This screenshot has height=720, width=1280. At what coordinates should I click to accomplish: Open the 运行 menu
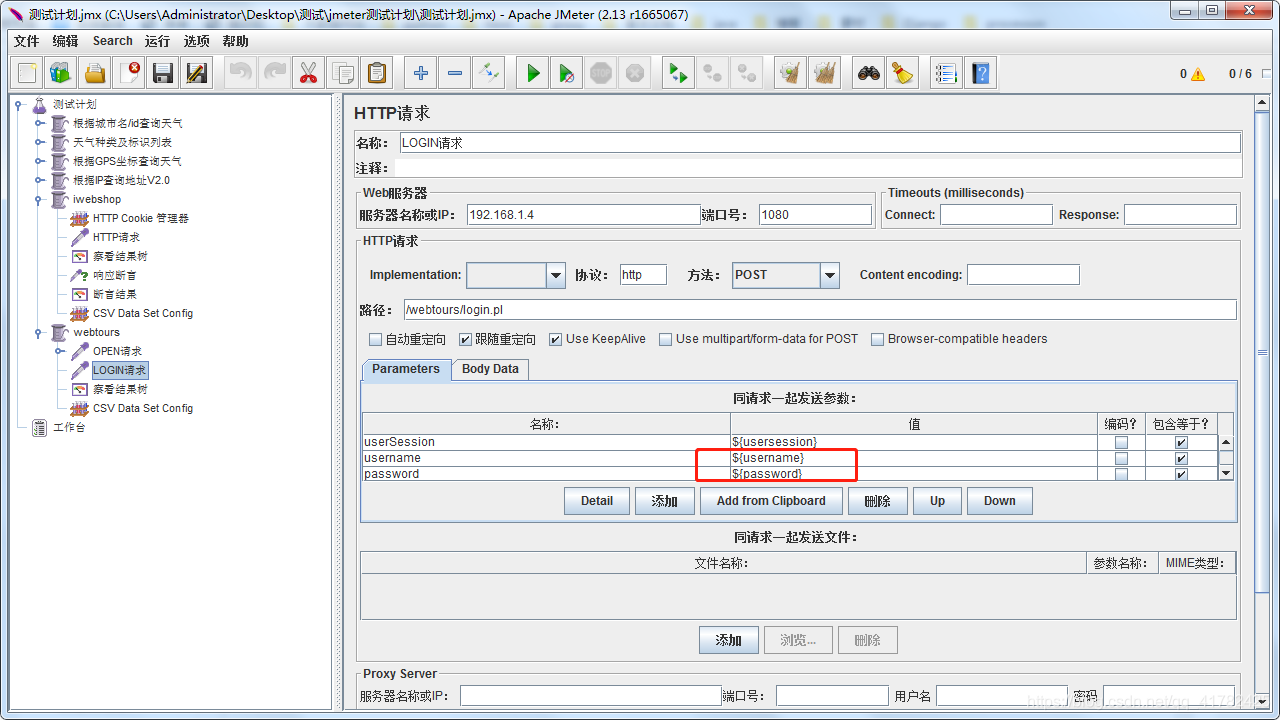click(x=157, y=41)
